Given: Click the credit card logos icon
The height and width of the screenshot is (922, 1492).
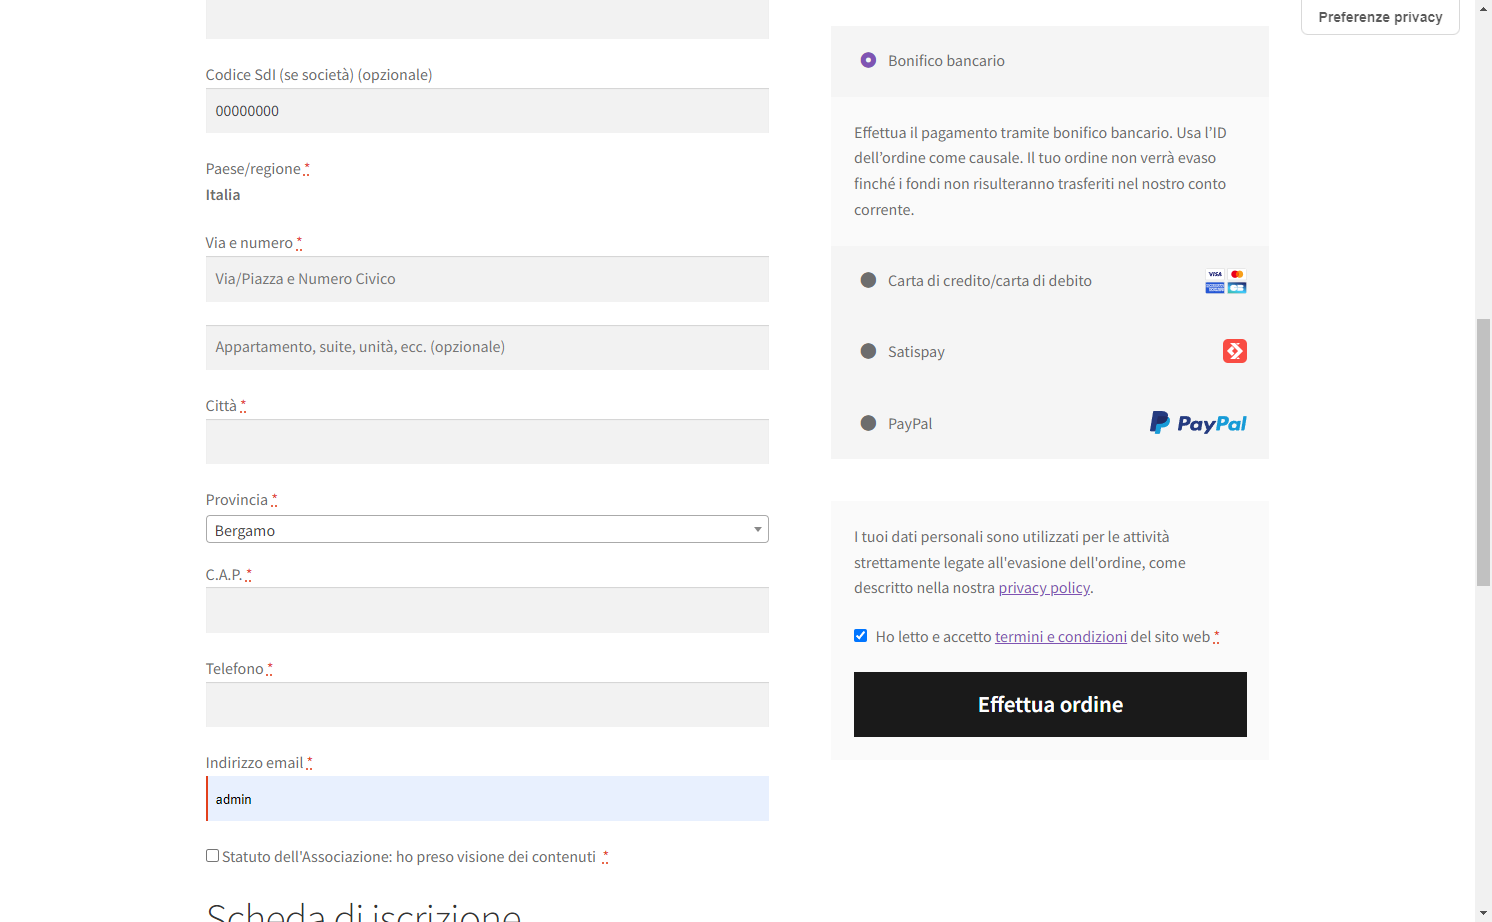Looking at the screenshot, I should tap(1225, 281).
